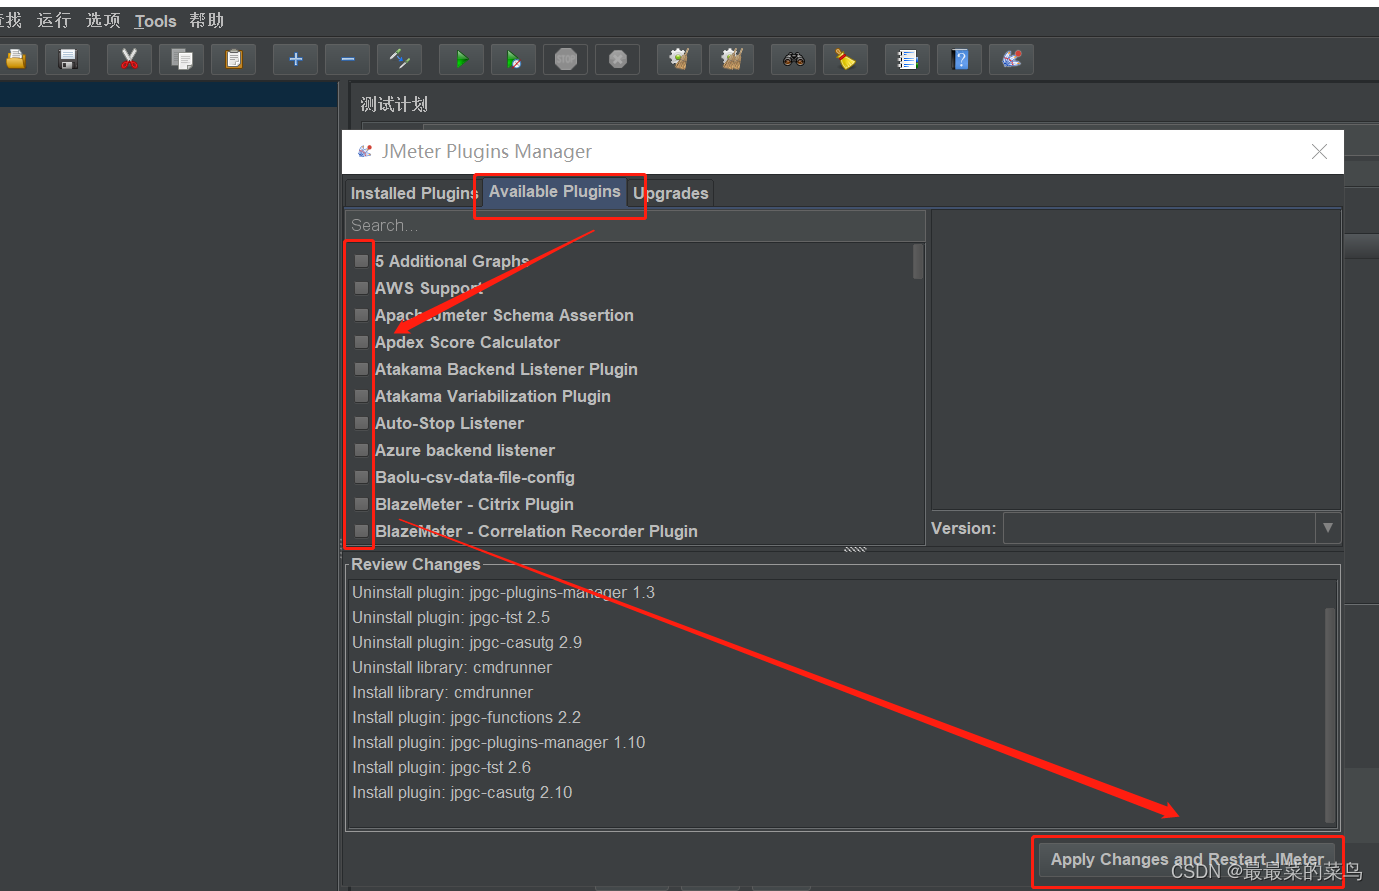Image resolution: width=1379 pixels, height=891 pixels.
Task: Switch to Available Plugins tab
Action: coord(555,191)
